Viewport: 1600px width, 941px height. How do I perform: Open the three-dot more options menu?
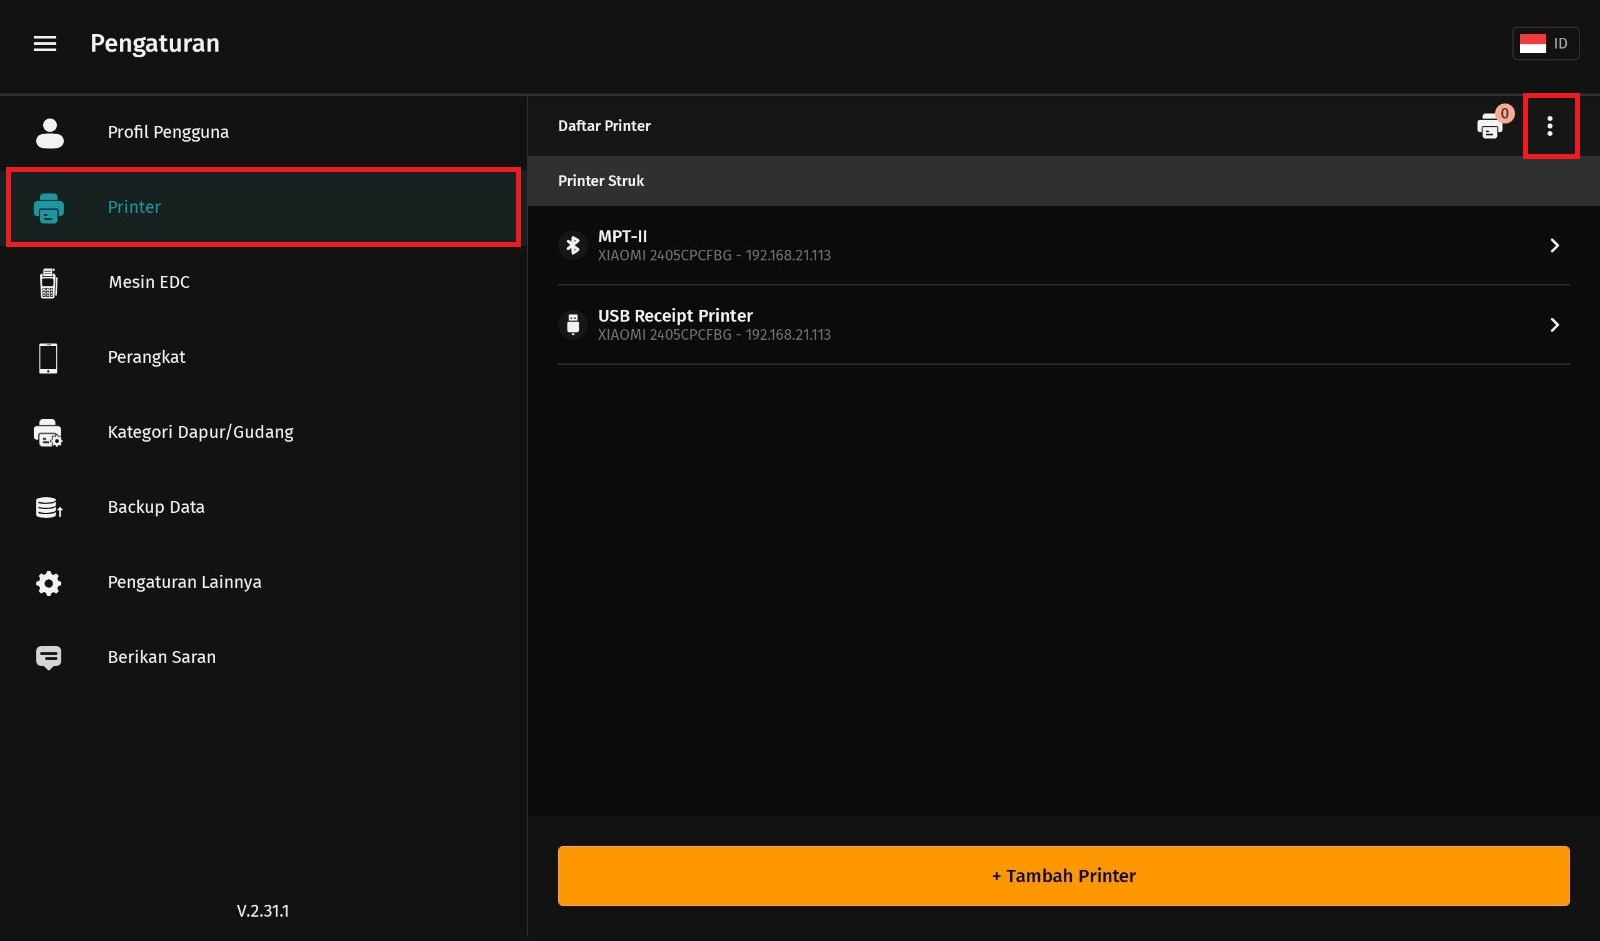(1550, 126)
